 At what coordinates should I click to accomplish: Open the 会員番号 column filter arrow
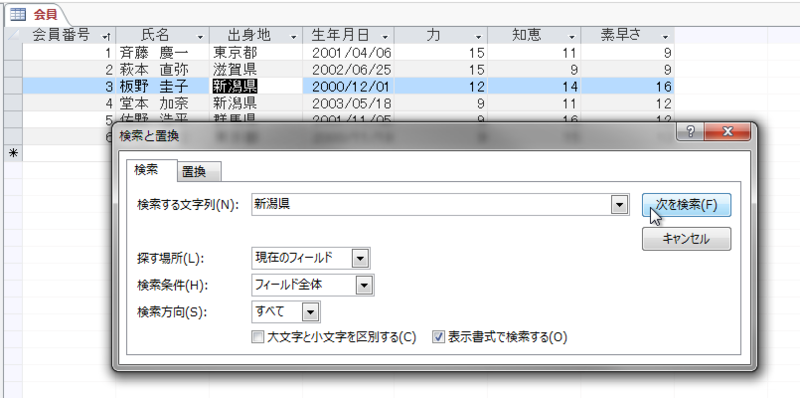106,36
